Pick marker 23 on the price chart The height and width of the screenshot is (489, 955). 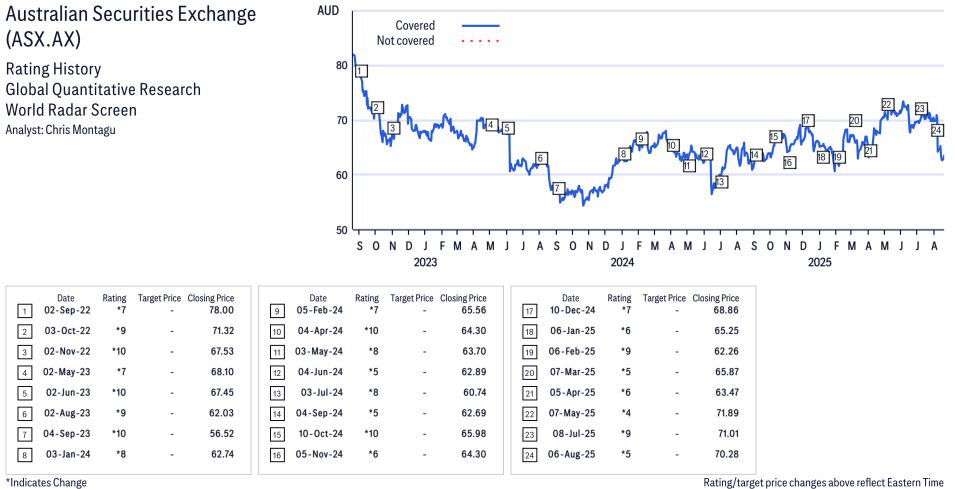921,108
